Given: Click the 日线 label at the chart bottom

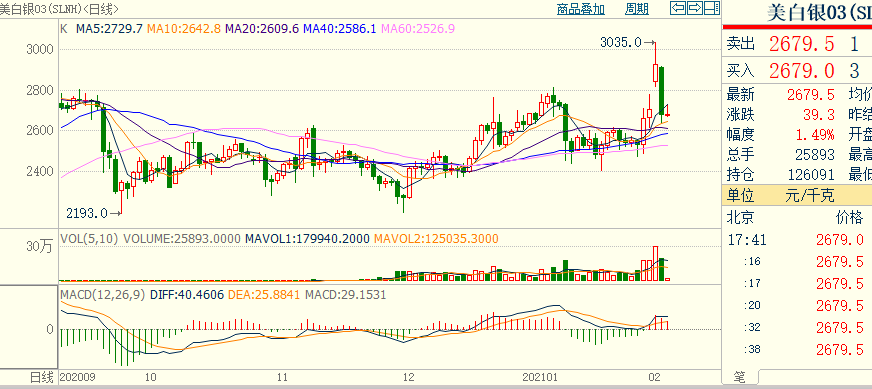Looking at the screenshot, I should point(41,377).
